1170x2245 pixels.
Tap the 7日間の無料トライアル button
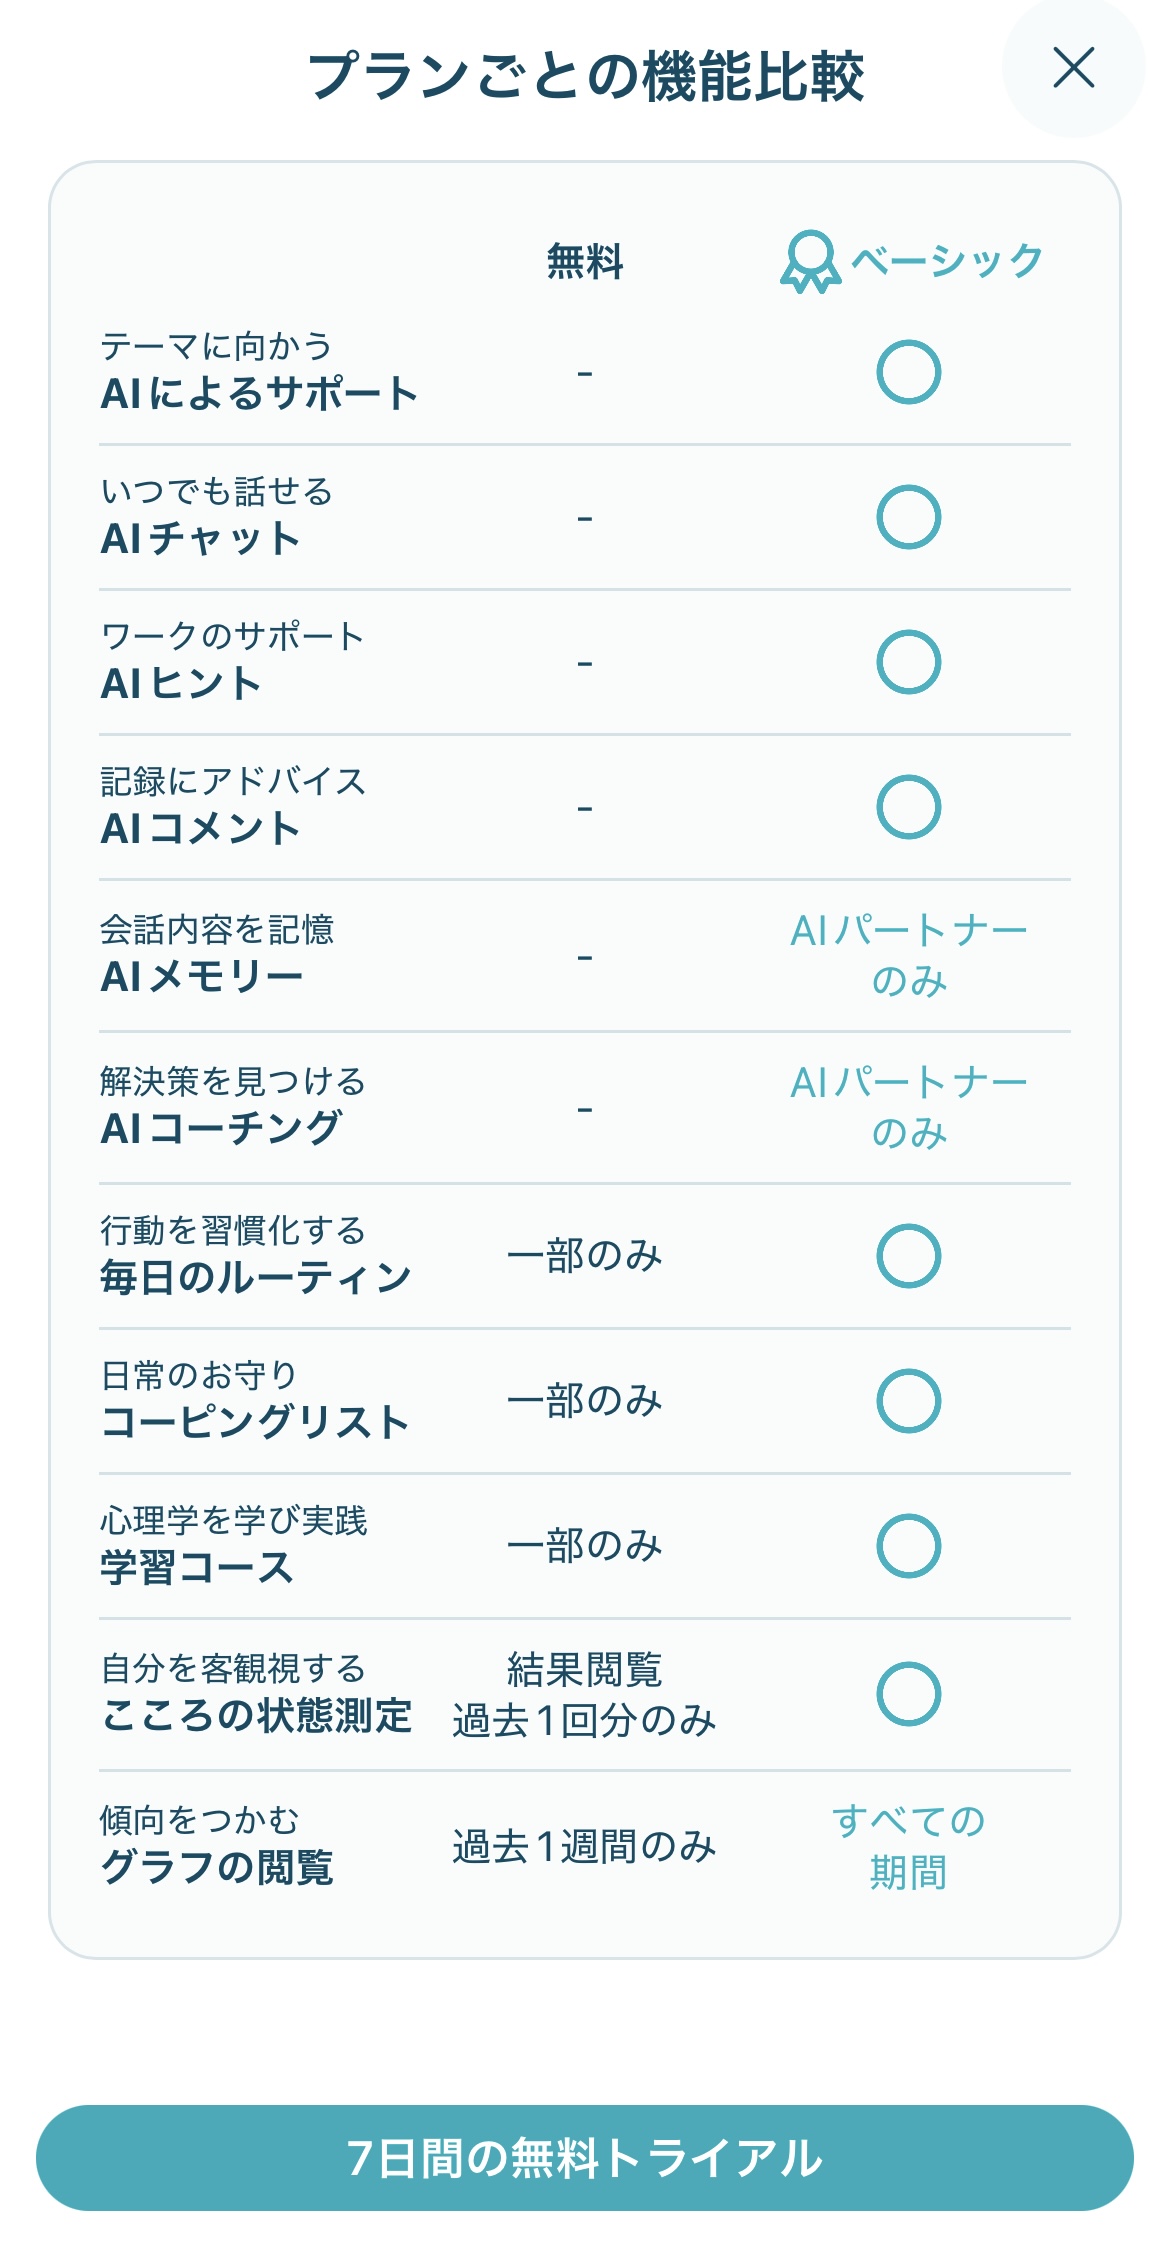click(x=585, y=2157)
